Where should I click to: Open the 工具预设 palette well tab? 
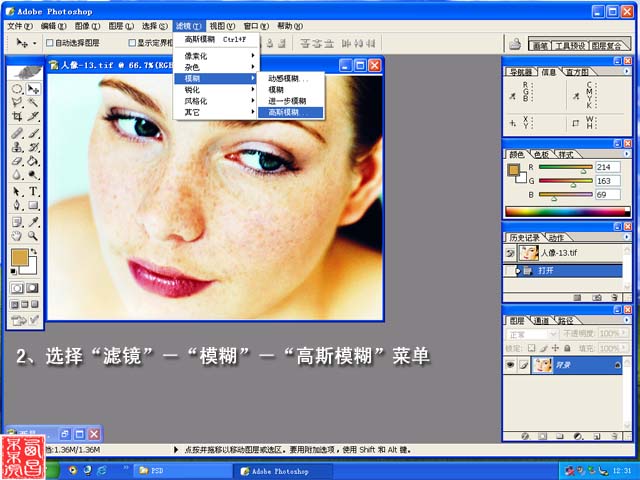tap(570, 46)
